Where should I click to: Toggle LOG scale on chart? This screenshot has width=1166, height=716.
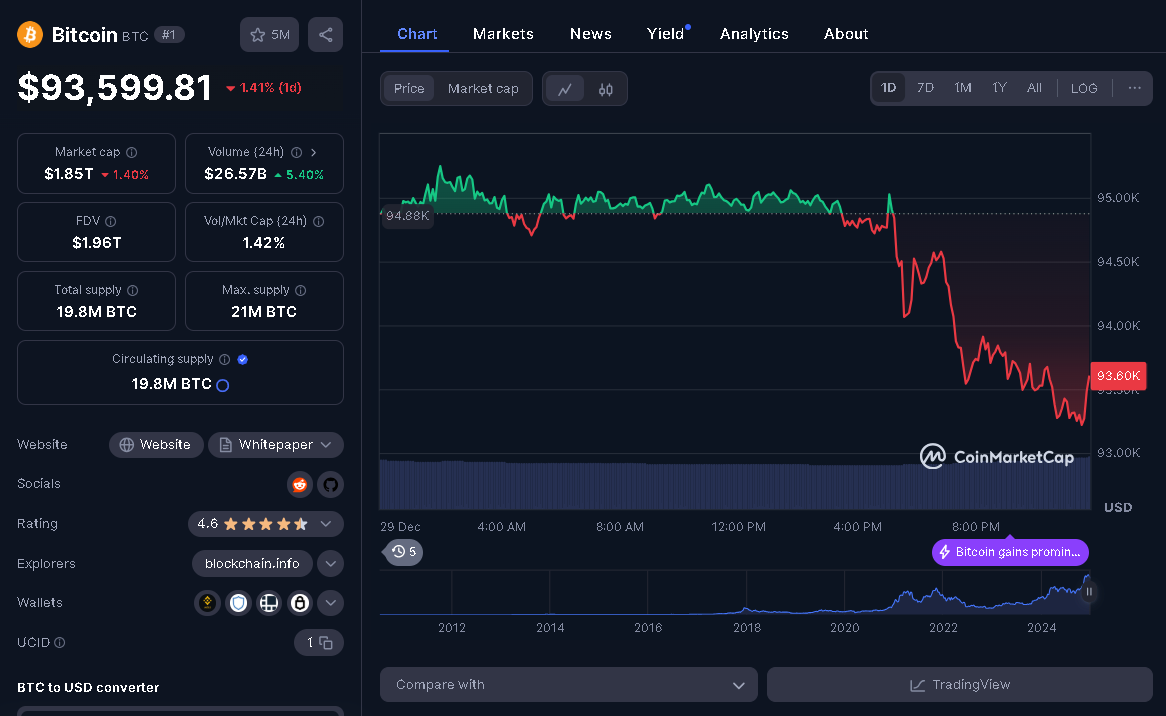pyautogui.click(x=1083, y=88)
